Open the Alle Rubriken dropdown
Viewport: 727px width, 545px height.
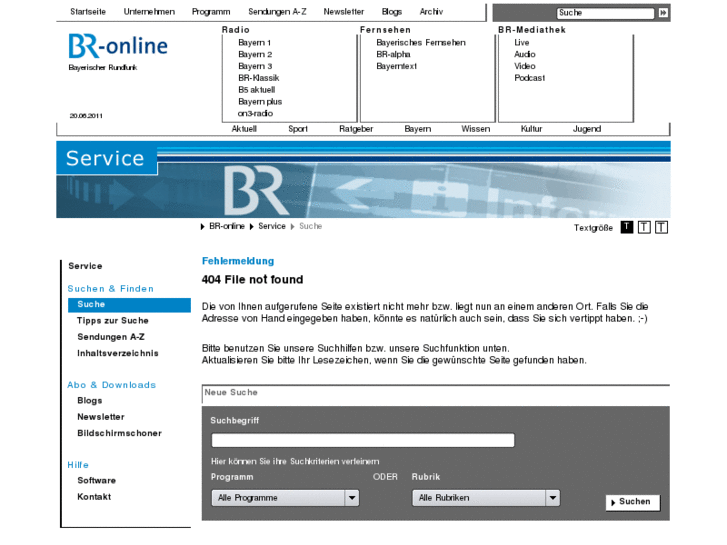(x=486, y=498)
